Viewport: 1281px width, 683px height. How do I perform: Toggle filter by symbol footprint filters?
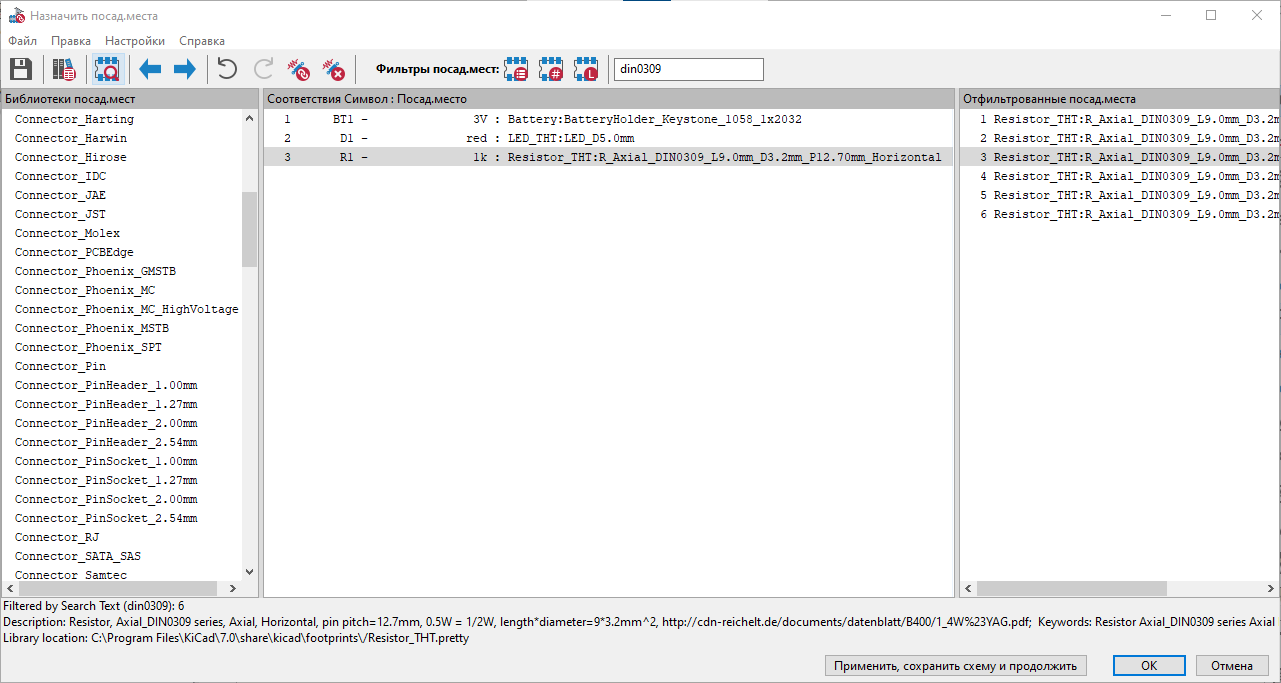pyautogui.click(x=517, y=69)
